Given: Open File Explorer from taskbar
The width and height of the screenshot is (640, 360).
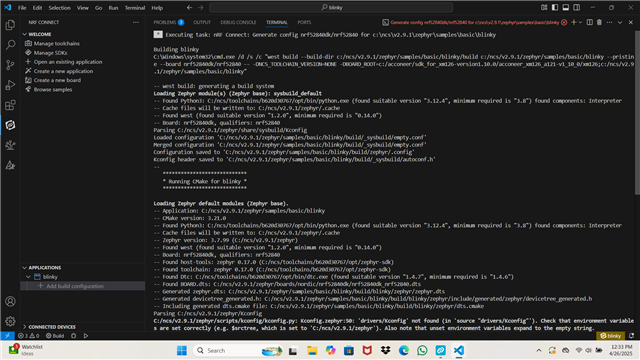Looking at the screenshot, I should point(312,351).
